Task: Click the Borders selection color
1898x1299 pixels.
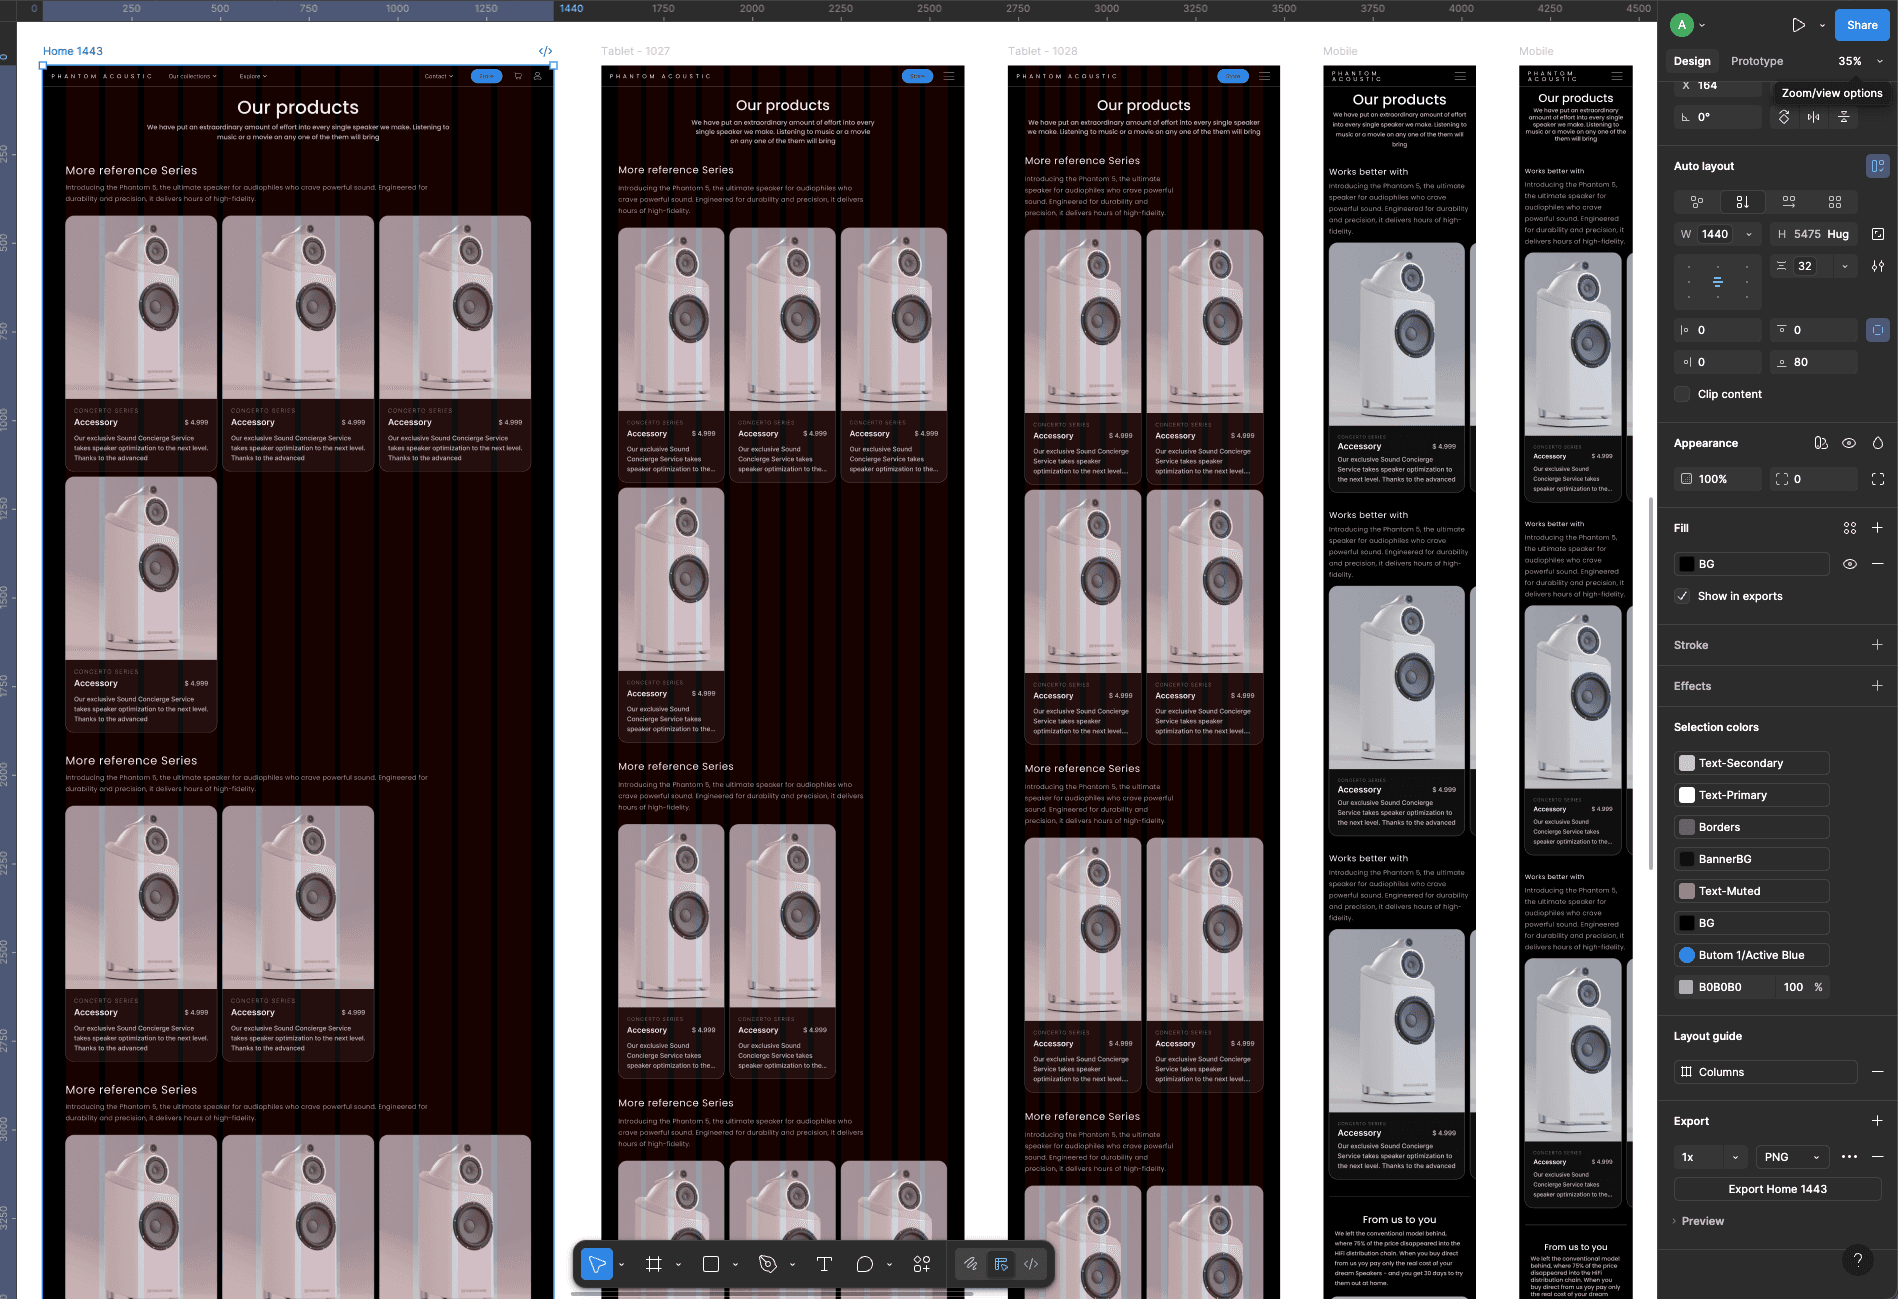Action: pos(1752,827)
